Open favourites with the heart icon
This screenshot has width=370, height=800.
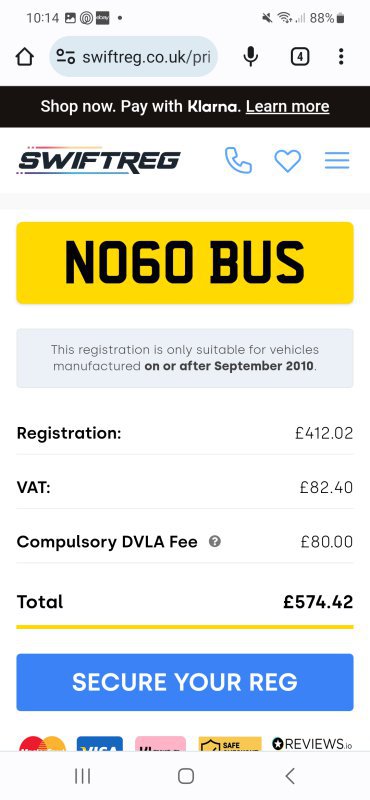click(x=288, y=161)
